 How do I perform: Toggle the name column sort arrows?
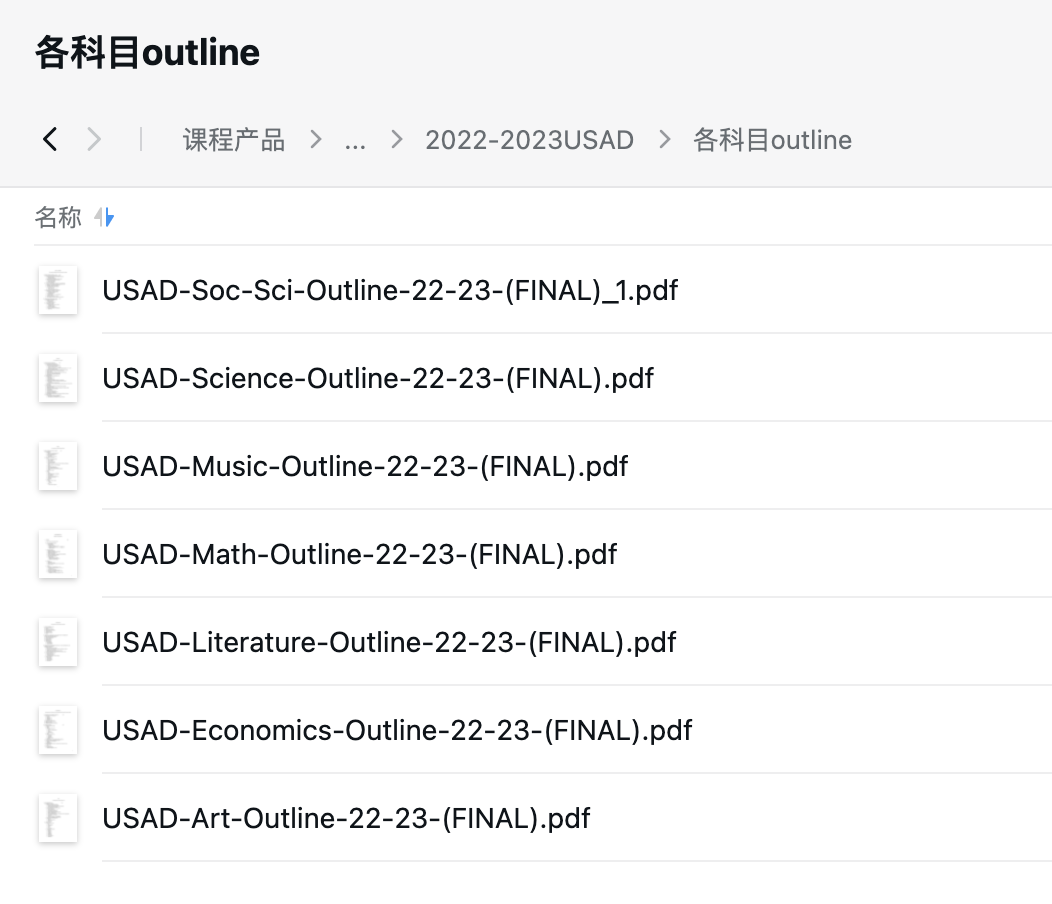pos(105,217)
